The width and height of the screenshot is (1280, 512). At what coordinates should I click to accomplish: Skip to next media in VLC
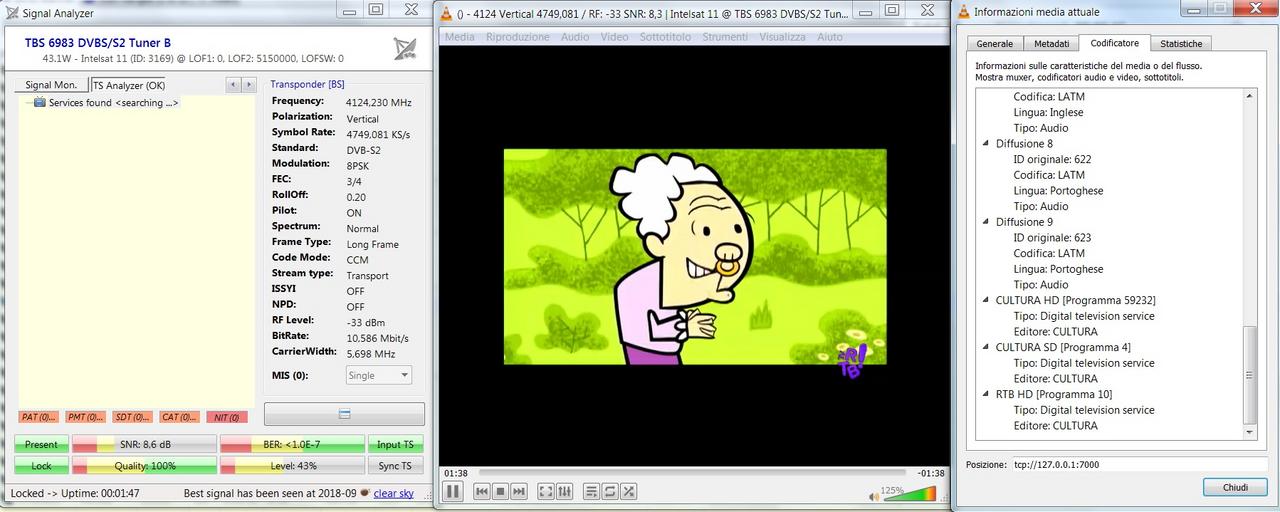tap(518, 491)
